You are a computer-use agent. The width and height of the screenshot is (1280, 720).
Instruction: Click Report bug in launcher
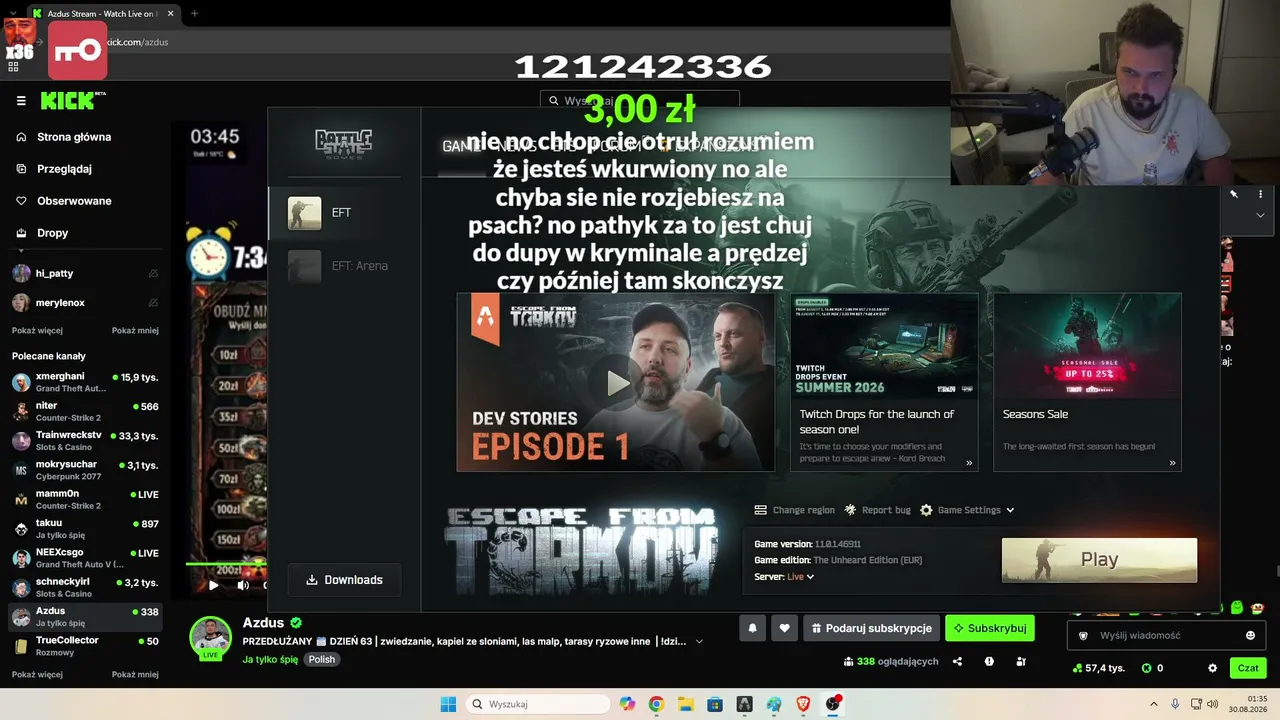coord(877,510)
